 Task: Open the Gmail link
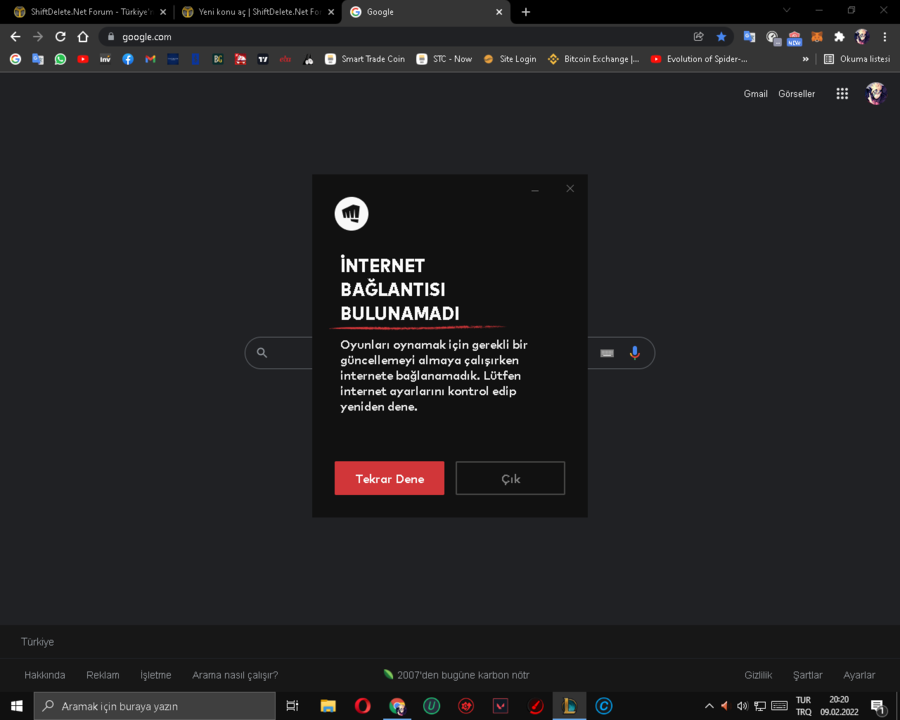[x=755, y=94]
